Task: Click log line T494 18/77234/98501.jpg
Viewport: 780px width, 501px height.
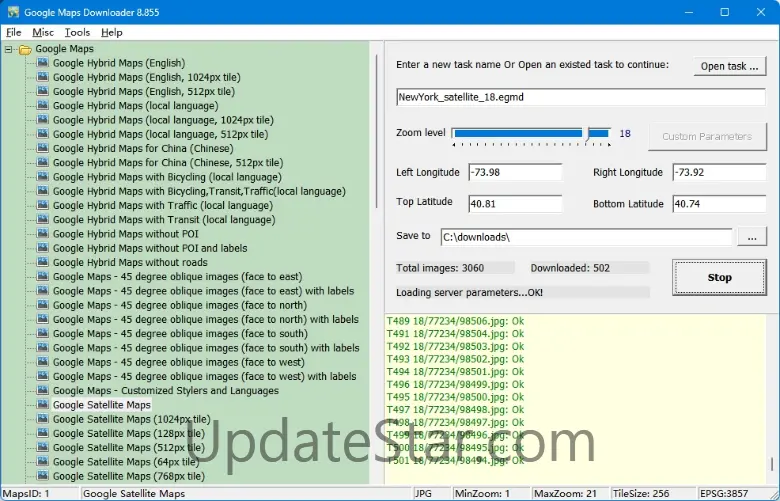Action: pyautogui.click(x=455, y=372)
